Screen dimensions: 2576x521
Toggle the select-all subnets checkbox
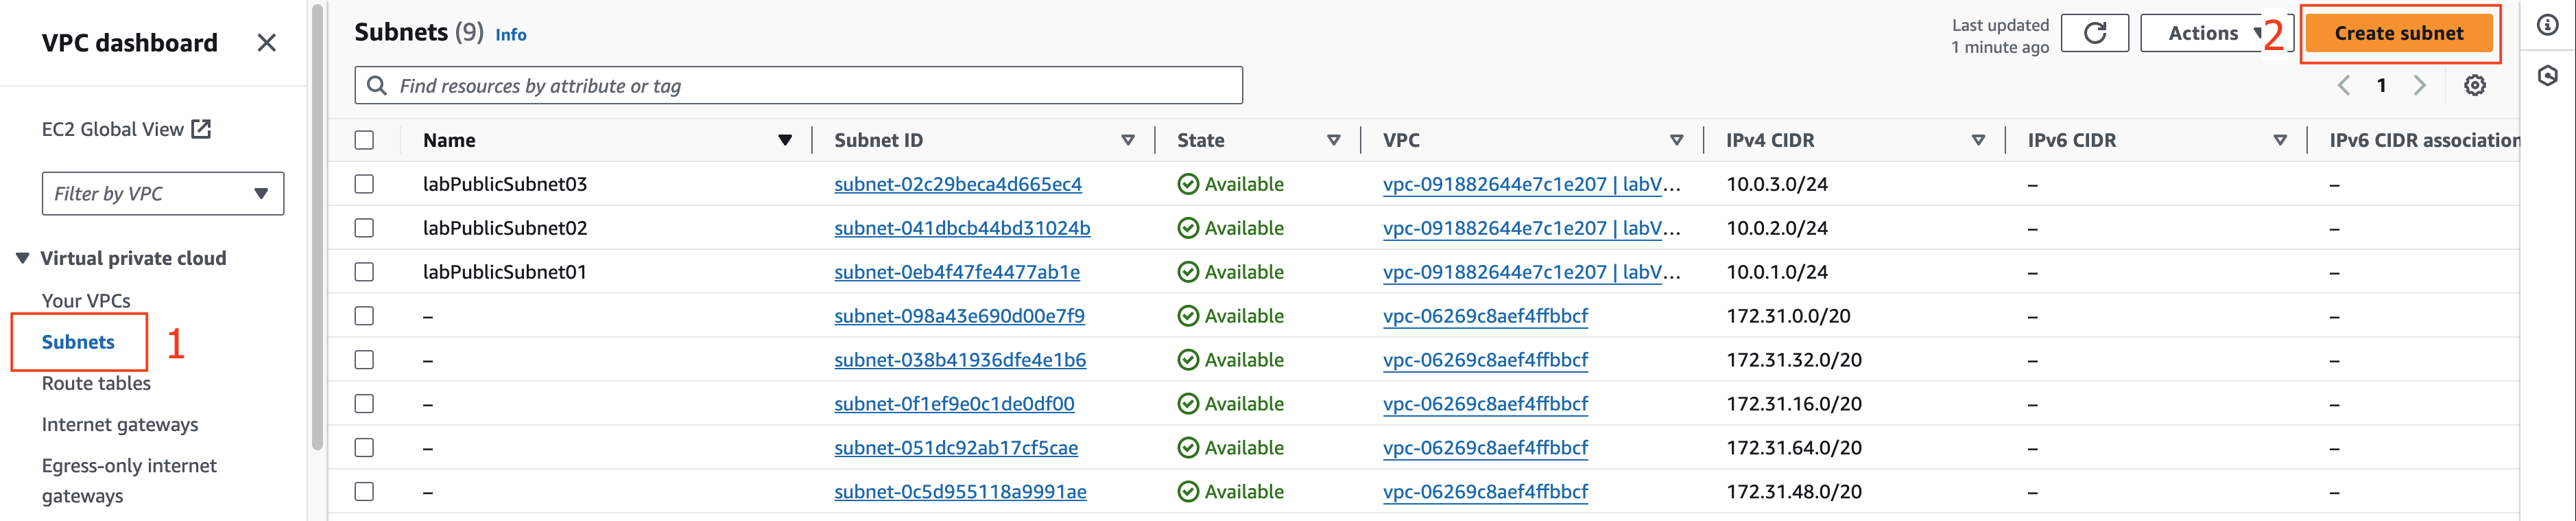tap(364, 140)
